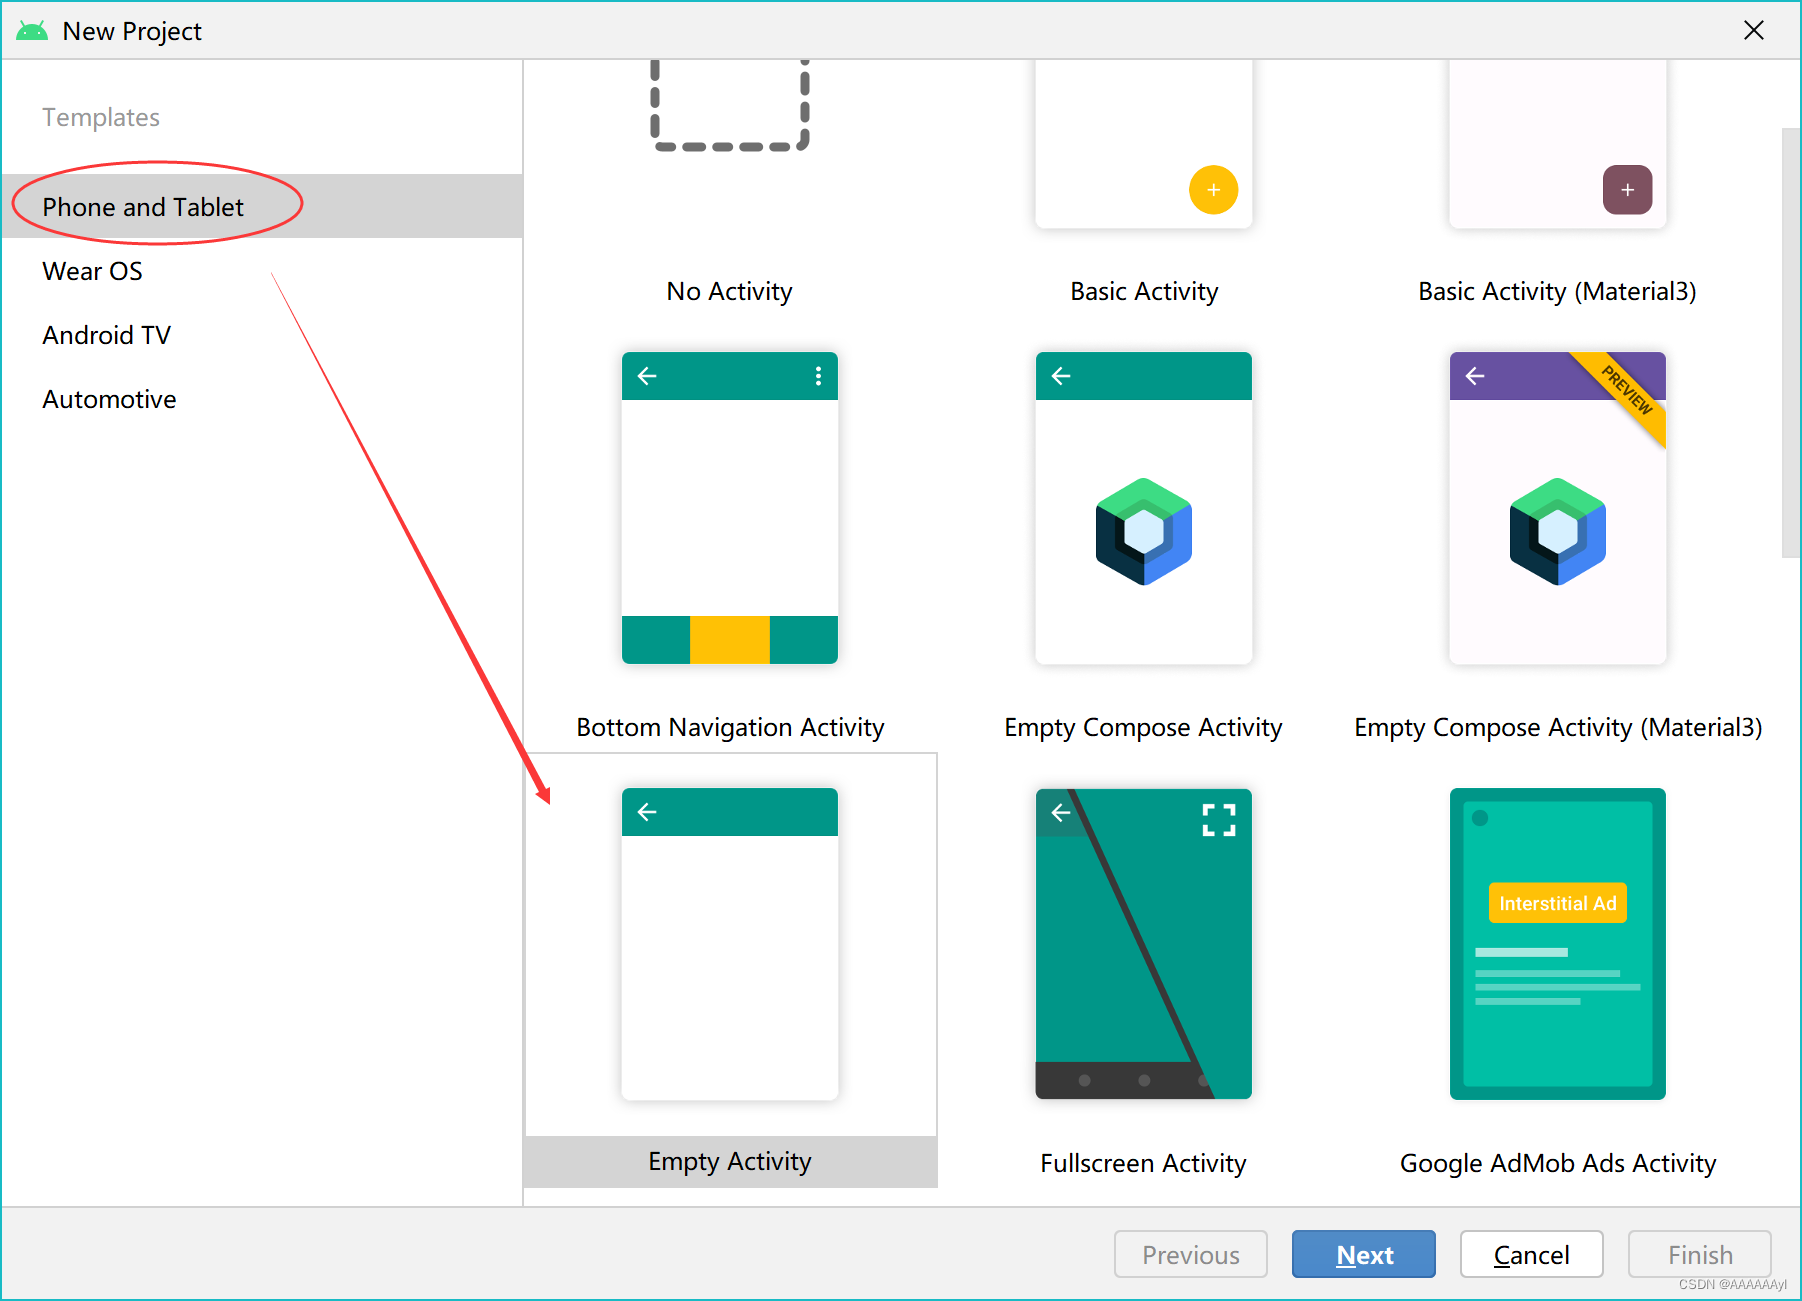Viewport: 1802px width, 1301px height.
Task: Select the Empty Compose Activity thumbnail
Action: [1144, 508]
